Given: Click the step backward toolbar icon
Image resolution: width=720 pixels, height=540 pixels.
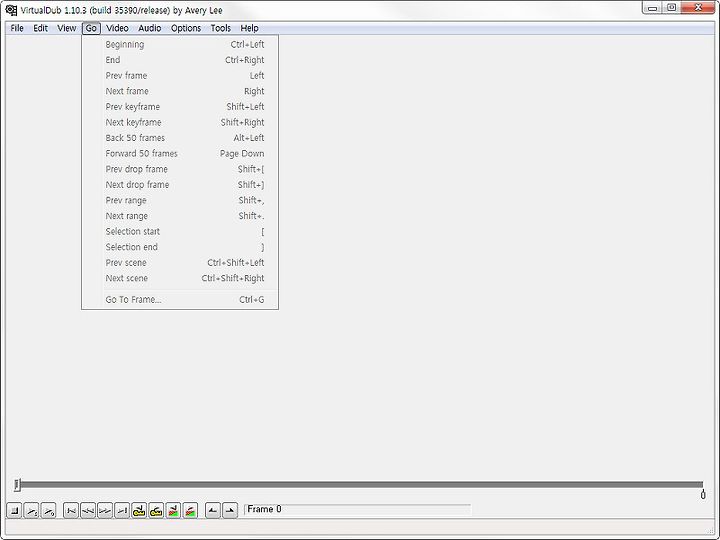Looking at the screenshot, I should (88, 510).
